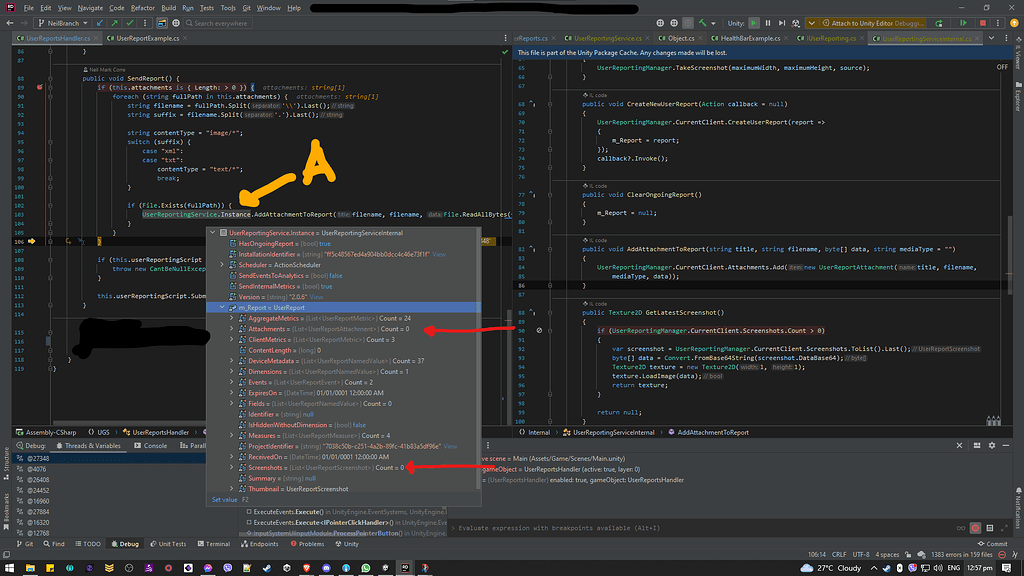Click the View link next to ProjectIdentifier
The image size is (1024, 576).
450,445
